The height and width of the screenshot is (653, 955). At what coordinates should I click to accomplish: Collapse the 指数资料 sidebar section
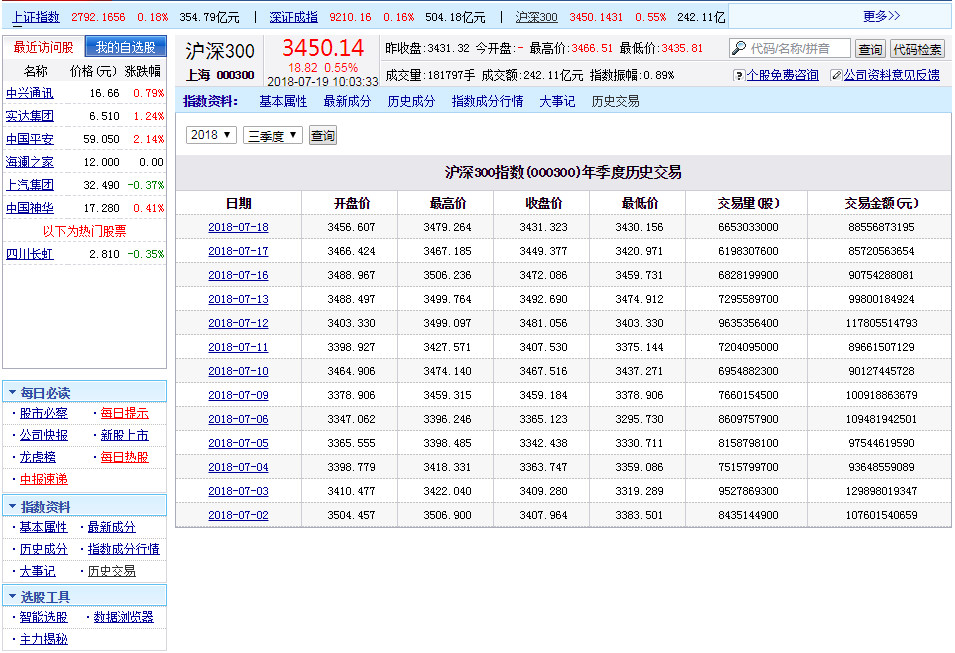point(12,506)
